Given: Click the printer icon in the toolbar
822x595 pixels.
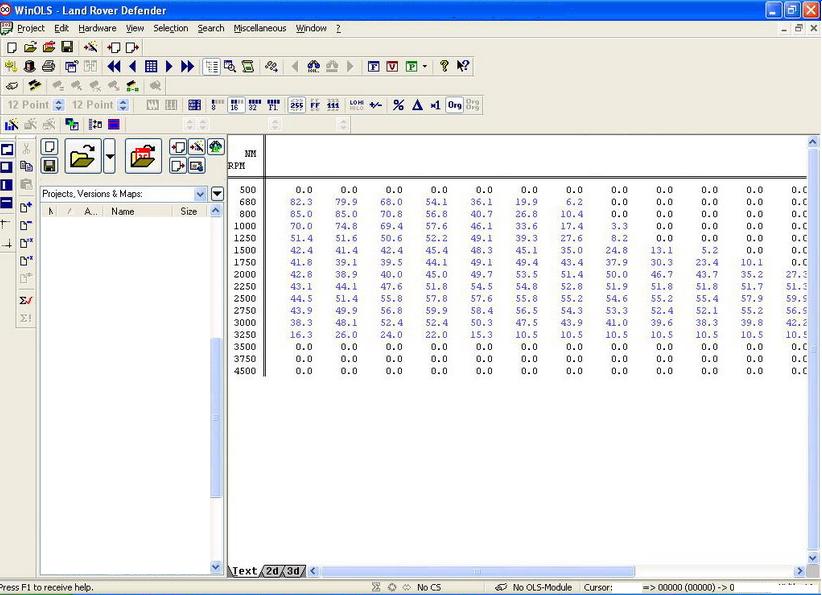Looking at the screenshot, I should coord(49,66).
